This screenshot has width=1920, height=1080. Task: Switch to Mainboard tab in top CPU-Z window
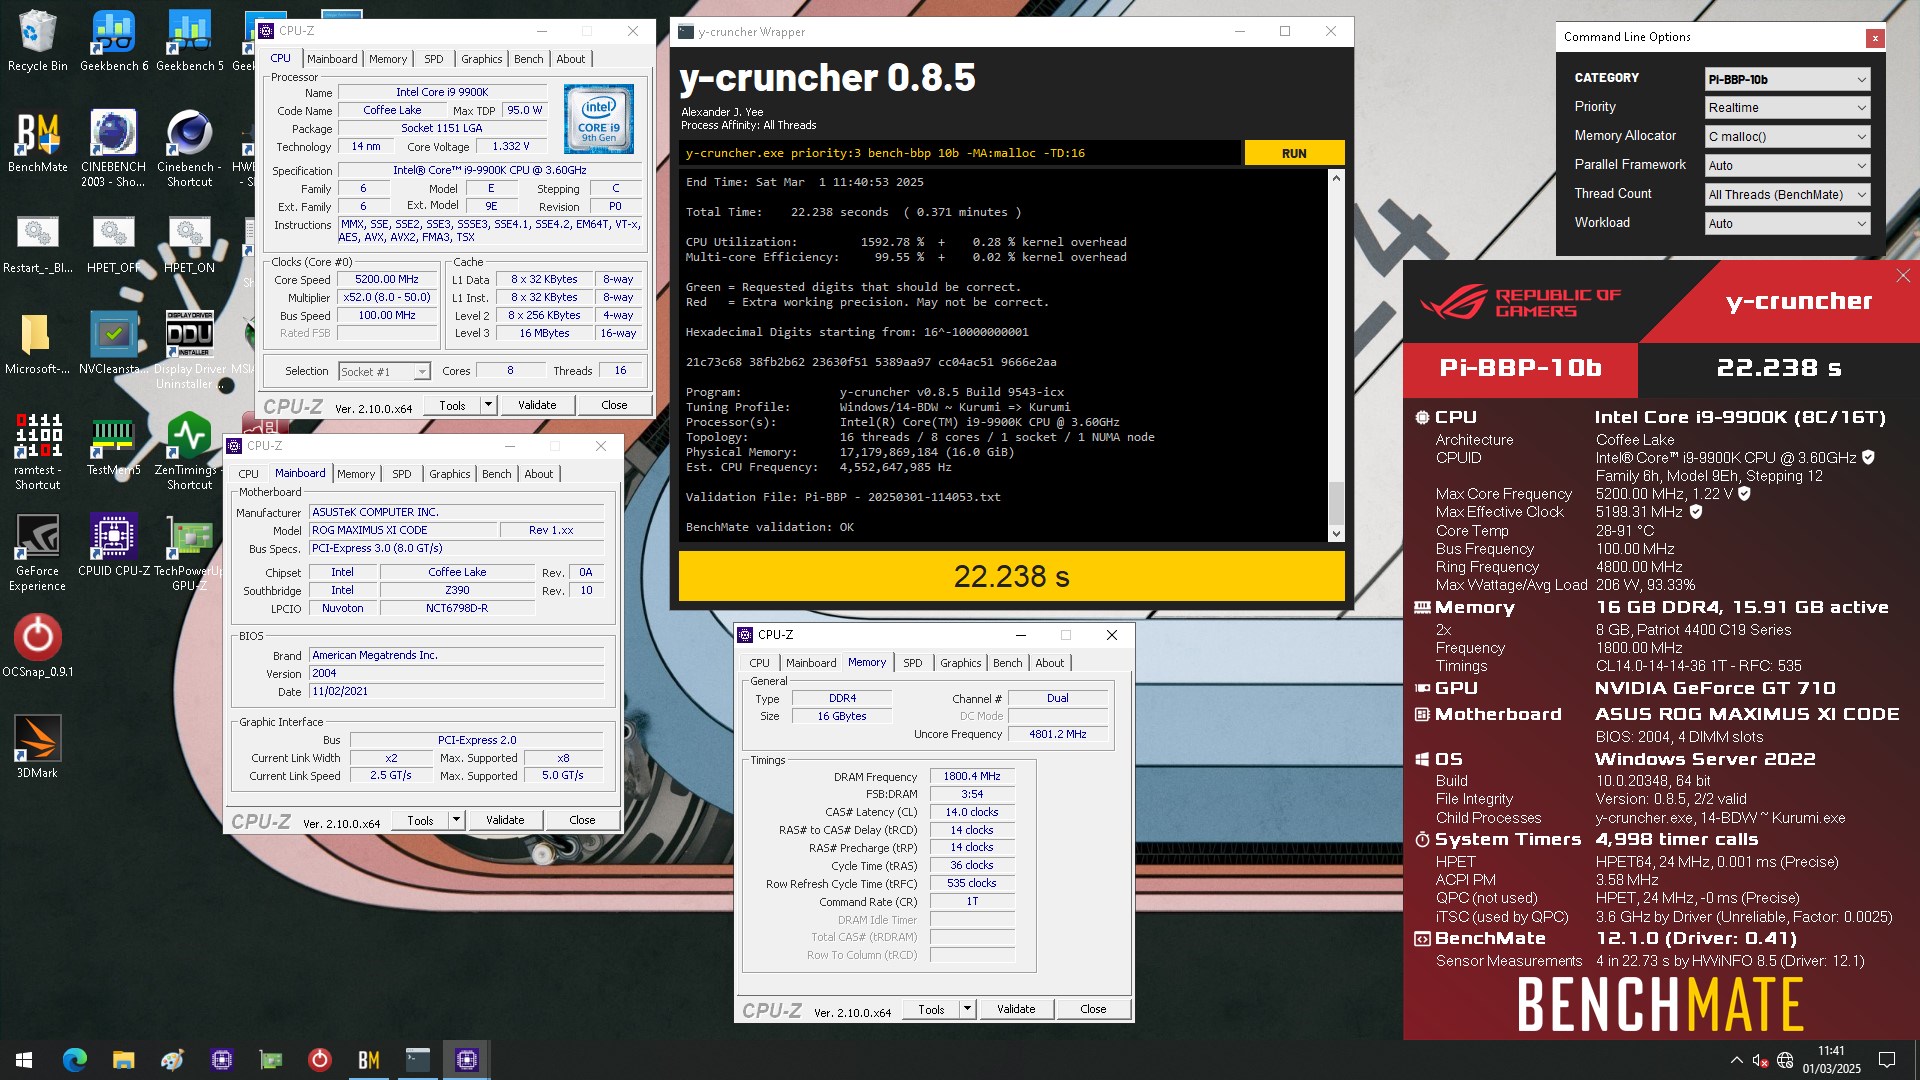[x=332, y=59]
